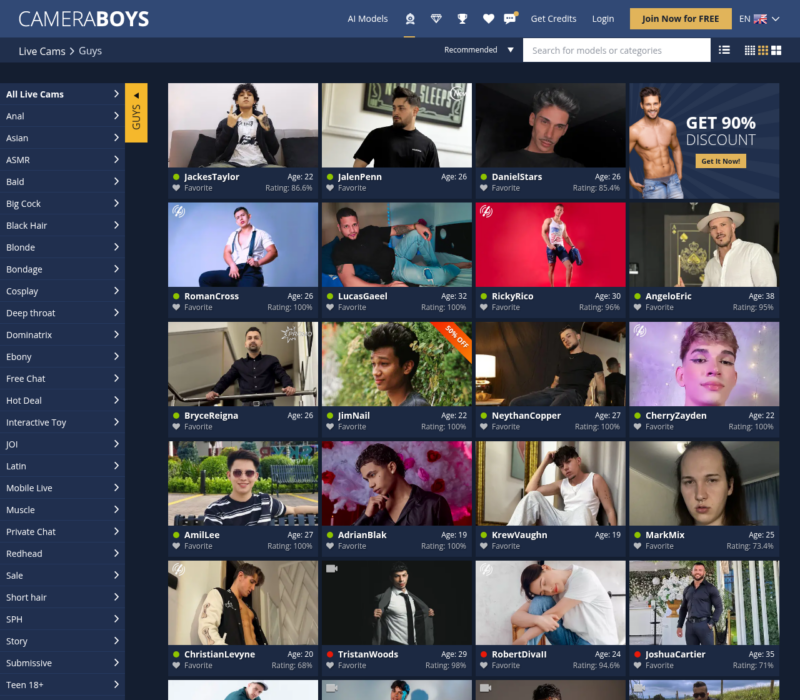The width and height of the screenshot is (800, 700).
Task: Open the Recommended sort dropdown
Action: 479,50
